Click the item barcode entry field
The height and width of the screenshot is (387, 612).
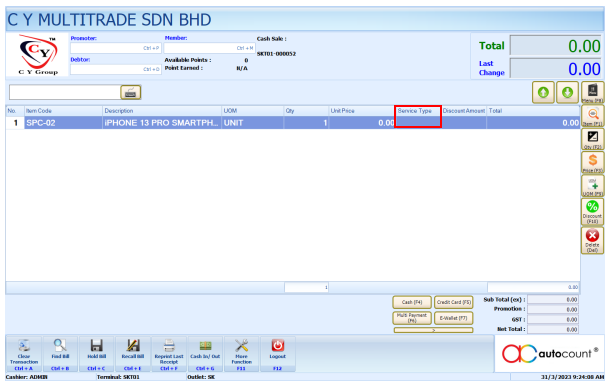pos(65,92)
